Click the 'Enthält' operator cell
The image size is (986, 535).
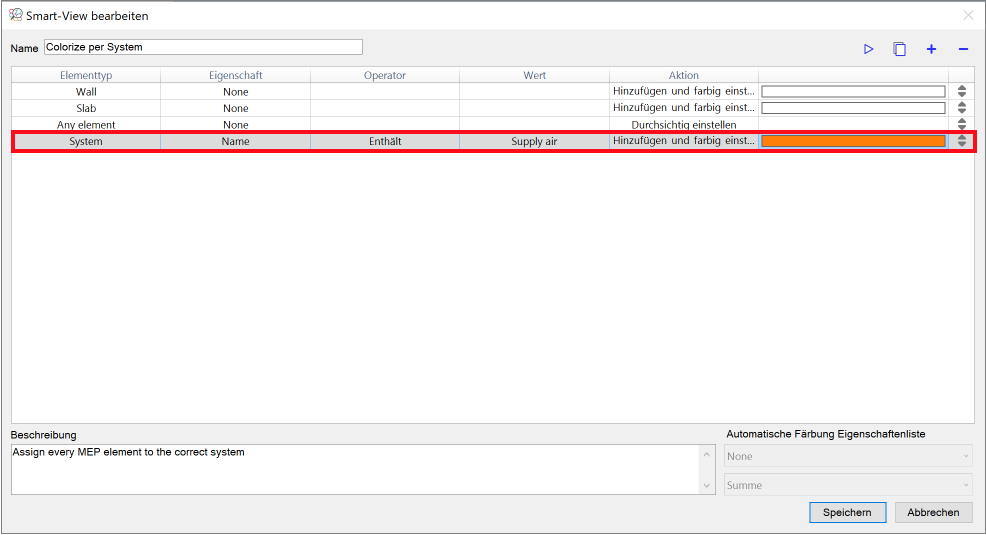coord(385,141)
